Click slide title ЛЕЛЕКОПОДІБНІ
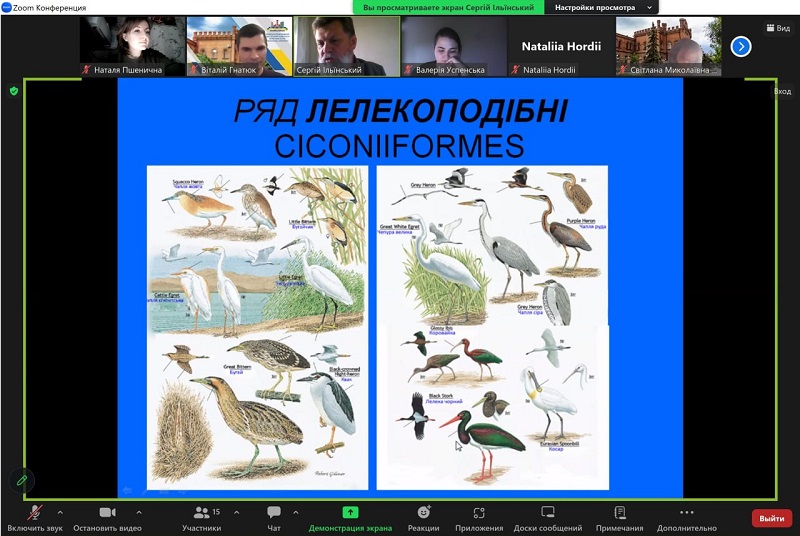 click(437, 110)
